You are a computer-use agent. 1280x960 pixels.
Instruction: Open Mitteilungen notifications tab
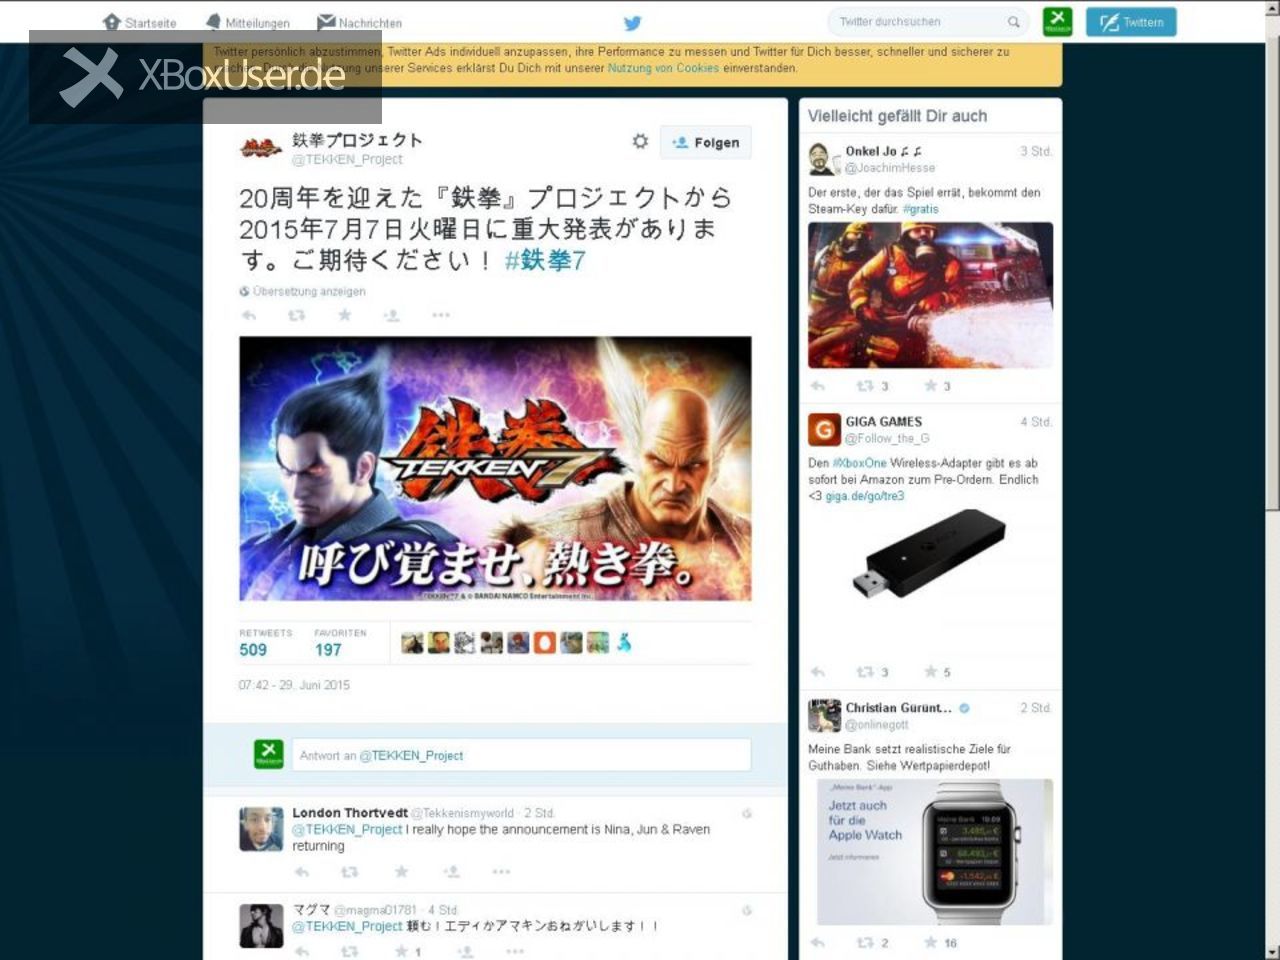(248, 22)
